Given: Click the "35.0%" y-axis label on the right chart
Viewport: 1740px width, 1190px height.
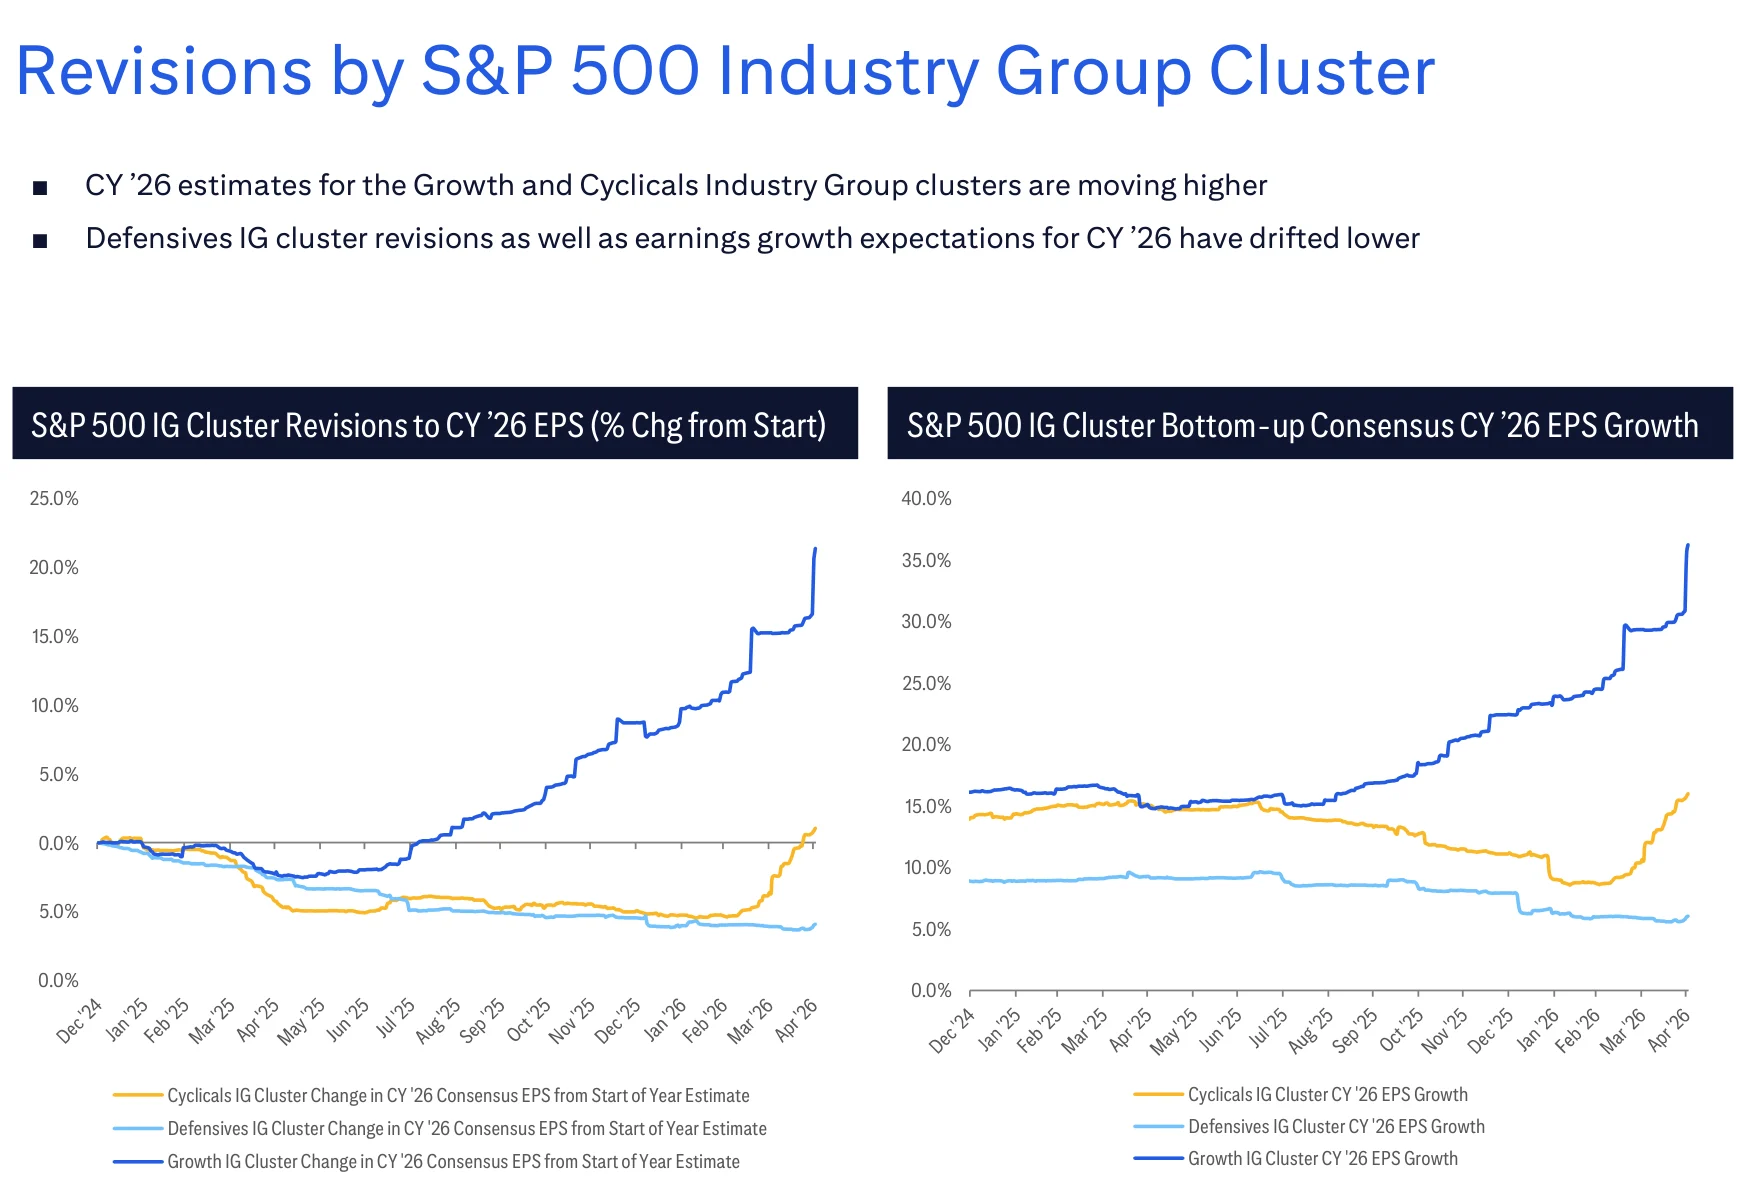Looking at the screenshot, I should [x=927, y=560].
